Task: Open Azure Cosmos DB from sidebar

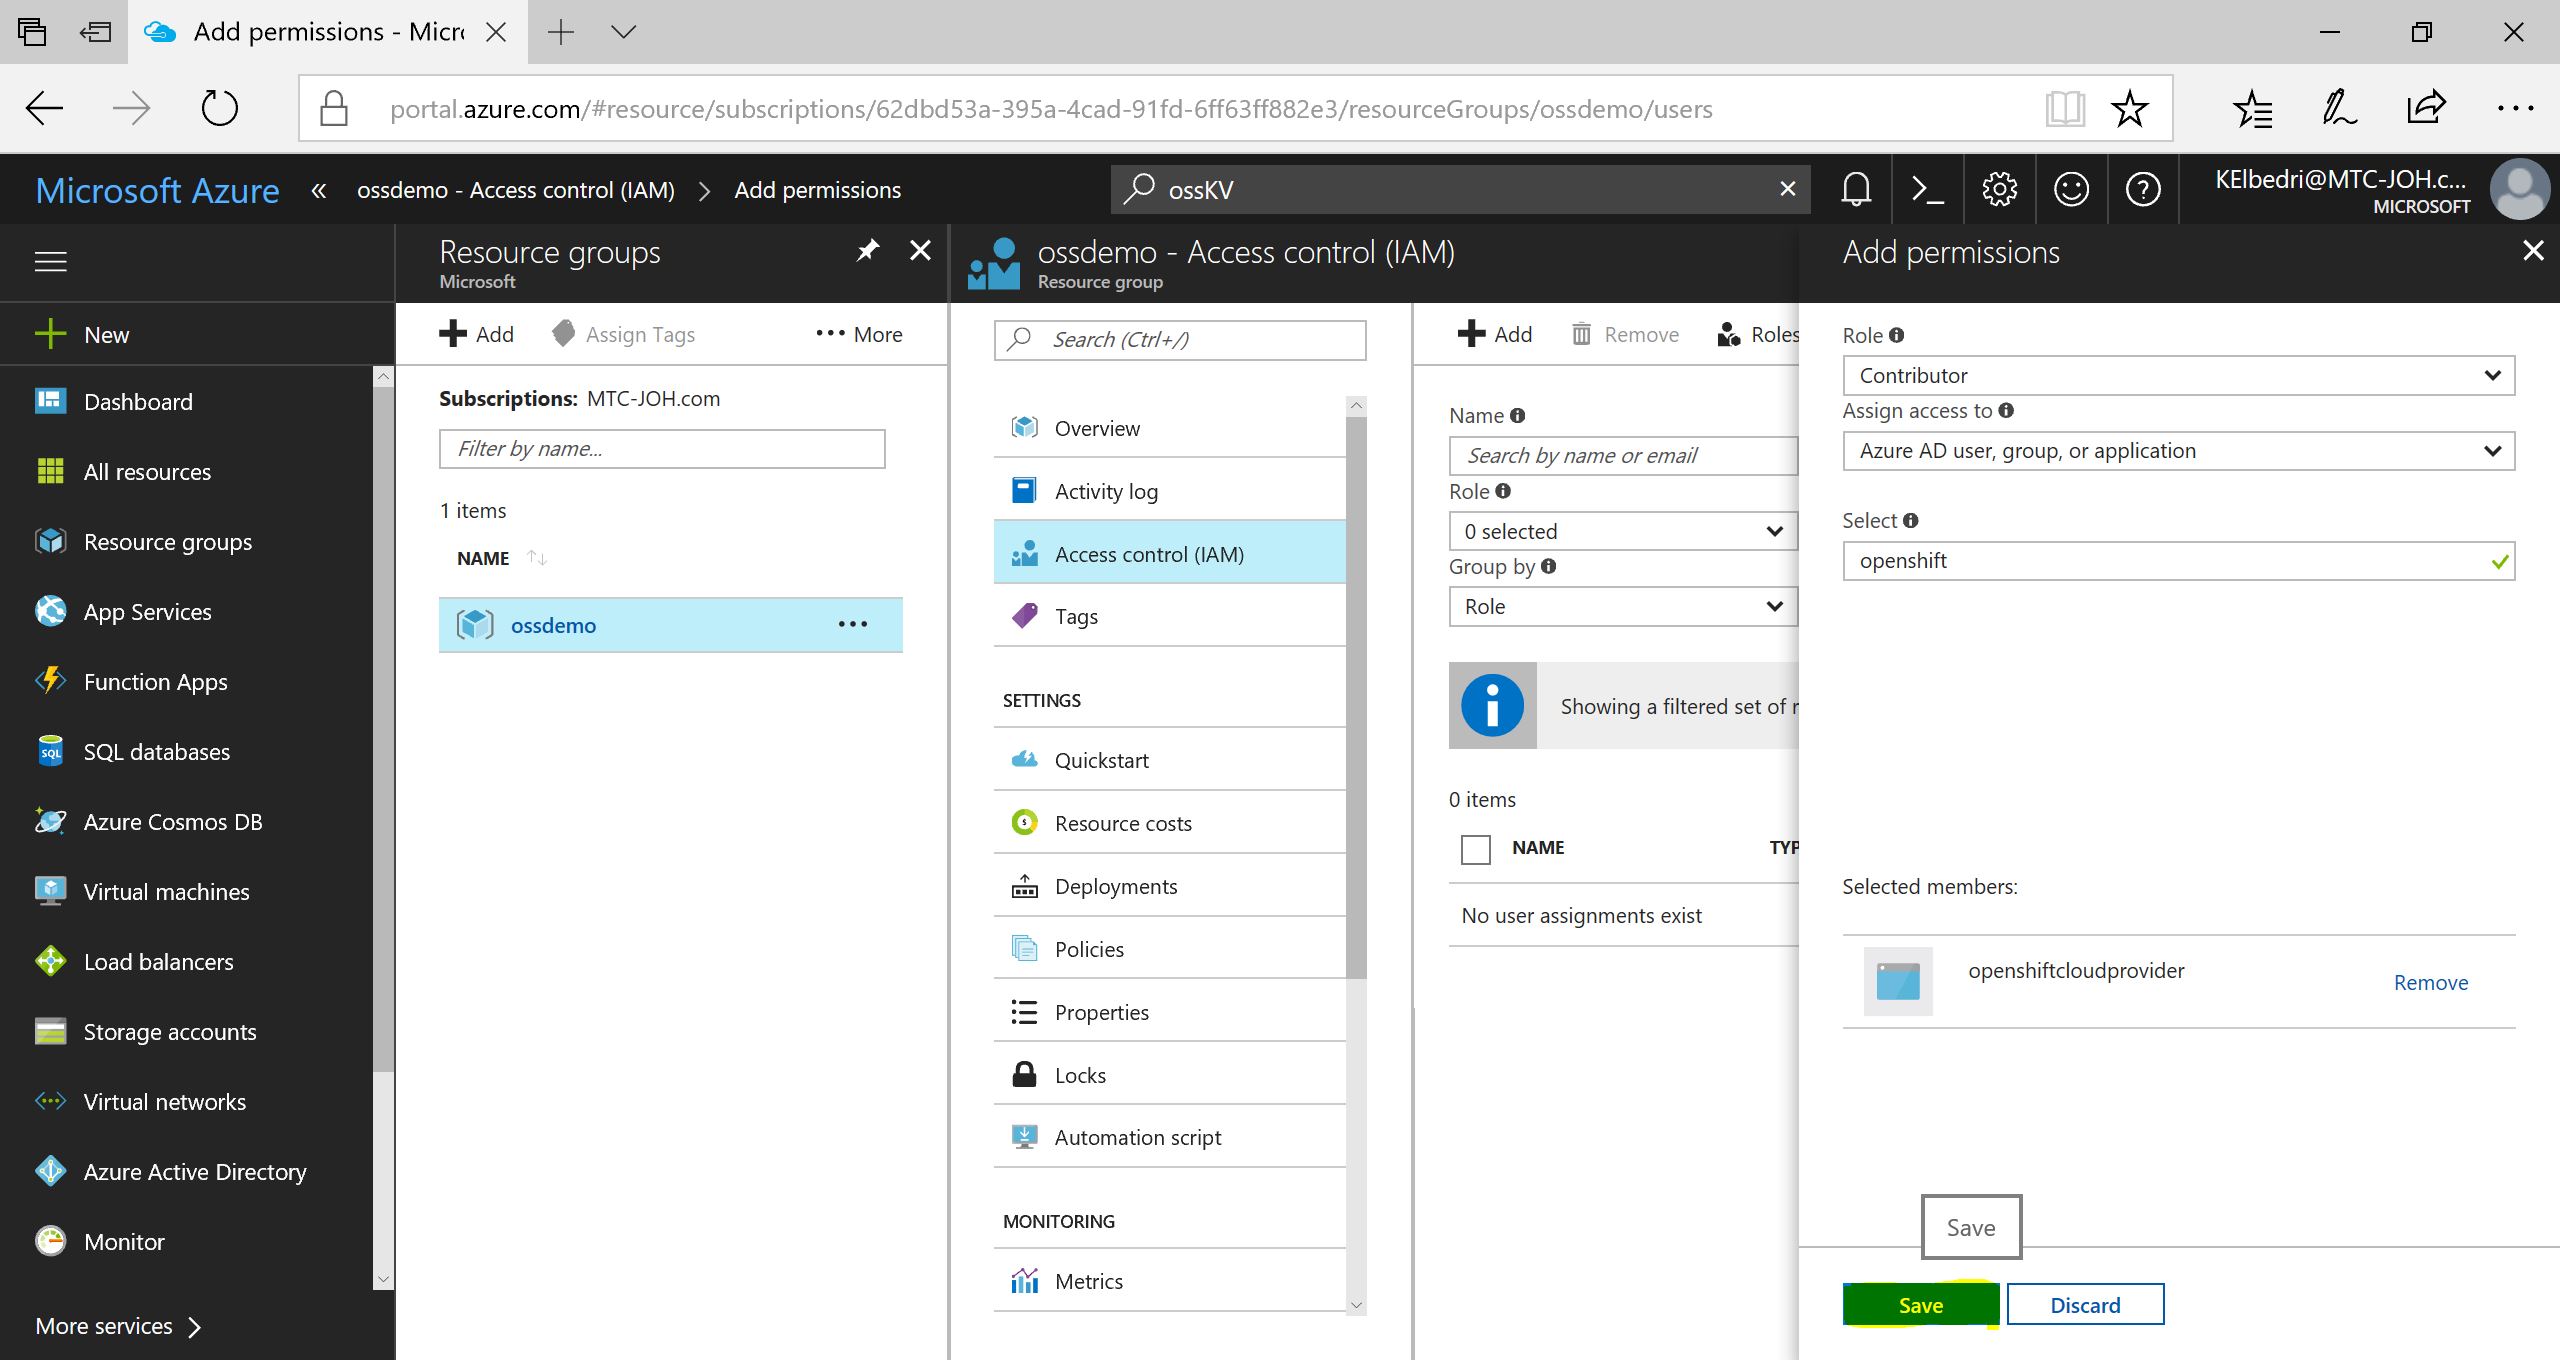Action: (x=172, y=822)
